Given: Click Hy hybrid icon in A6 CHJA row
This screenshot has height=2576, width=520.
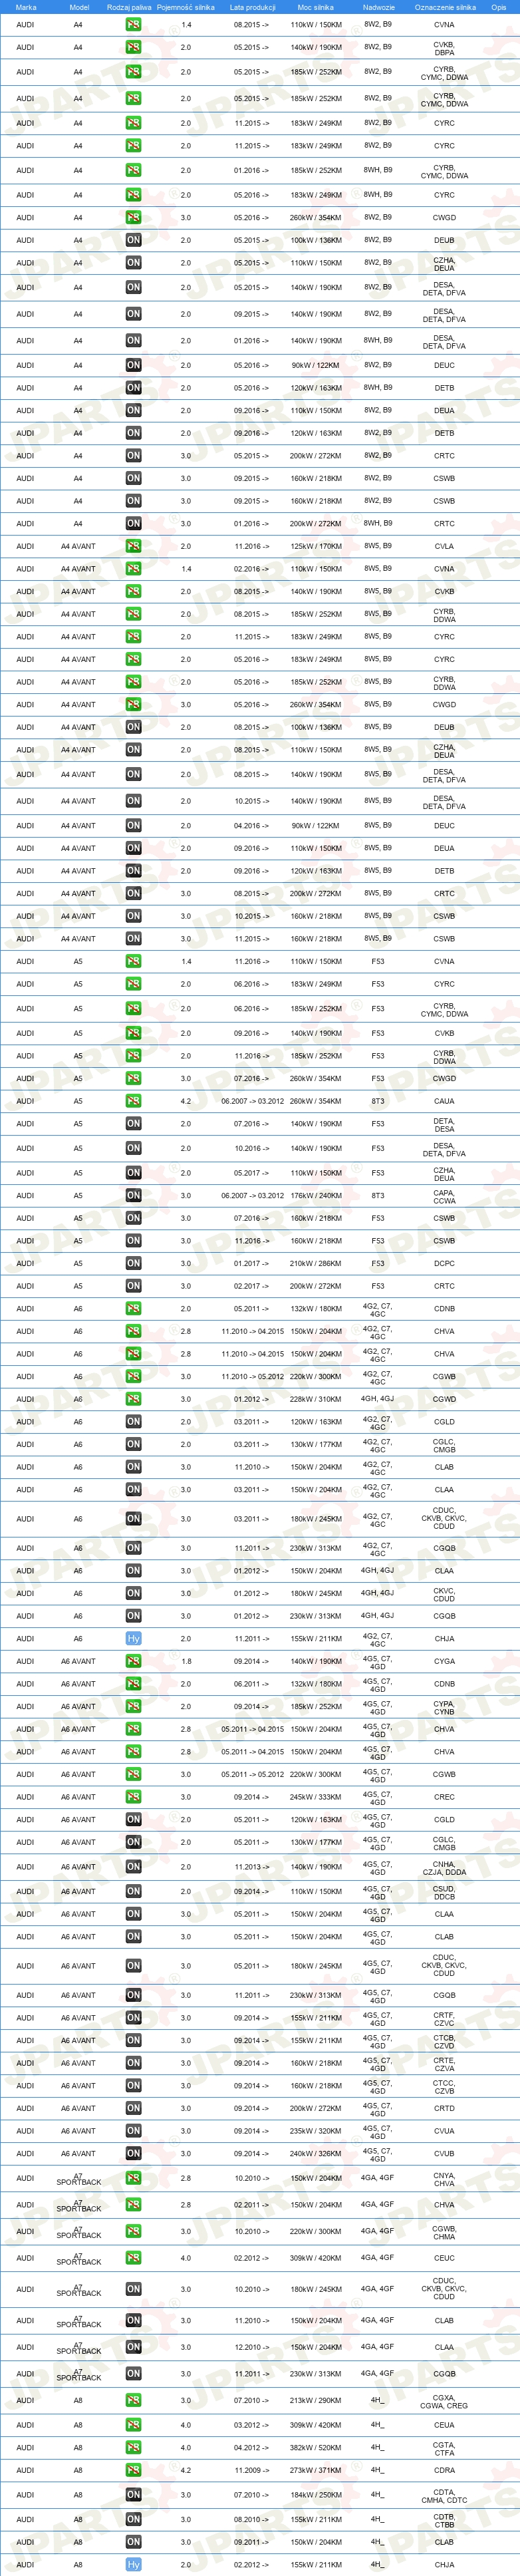Looking at the screenshot, I should click(x=133, y=1638).
